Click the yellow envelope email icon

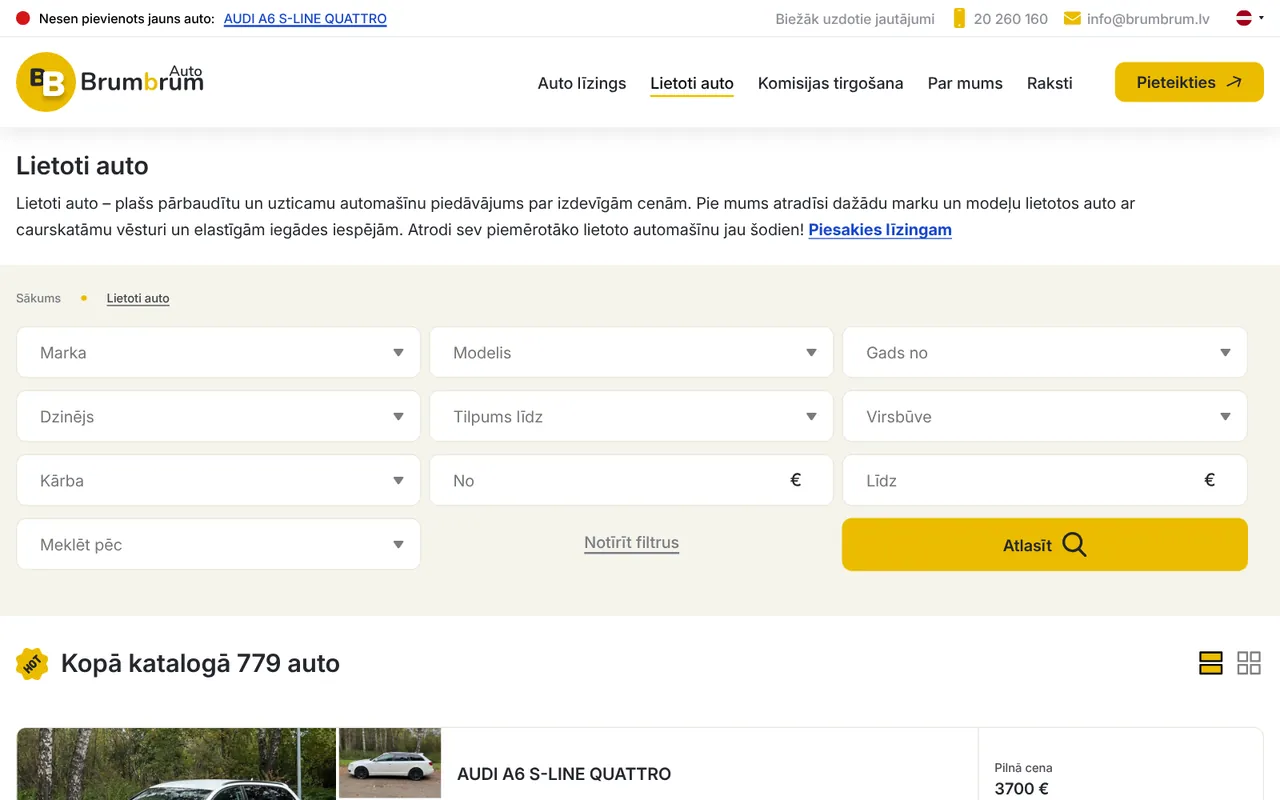[1072, 18]
